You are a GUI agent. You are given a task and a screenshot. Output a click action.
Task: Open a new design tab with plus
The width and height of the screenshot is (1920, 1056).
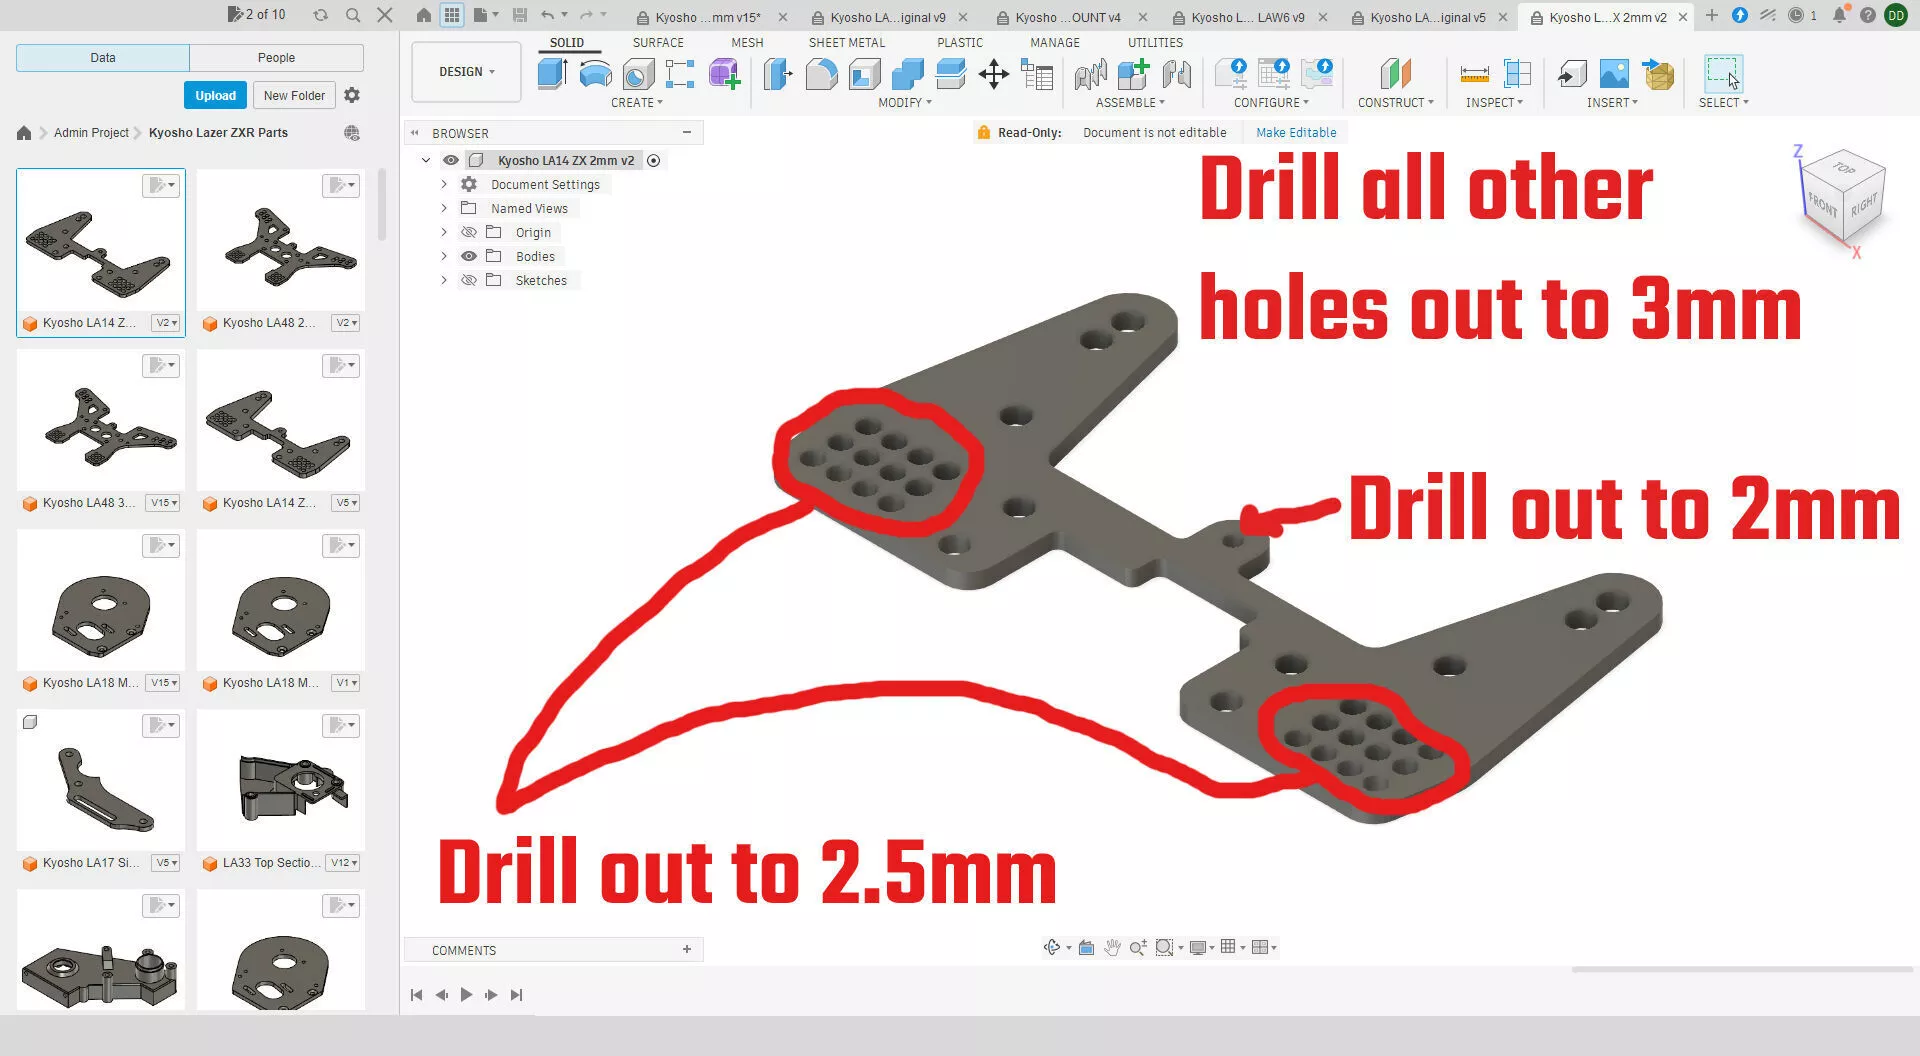[x=1712, y=15]
